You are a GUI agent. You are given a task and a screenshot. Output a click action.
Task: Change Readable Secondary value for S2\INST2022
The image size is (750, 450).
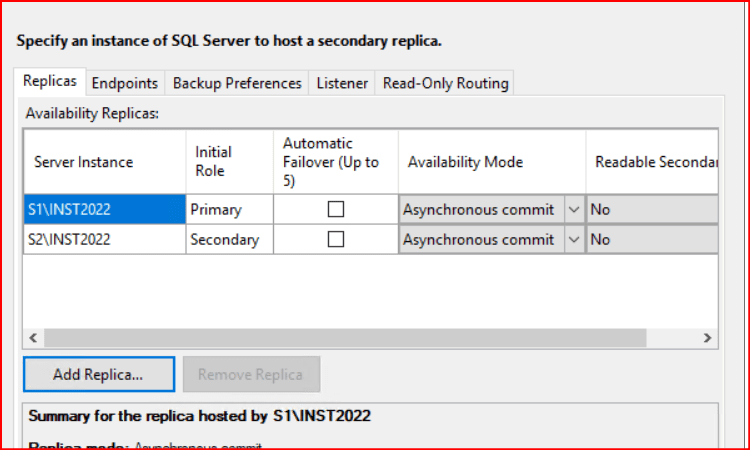tap(652, 240)
